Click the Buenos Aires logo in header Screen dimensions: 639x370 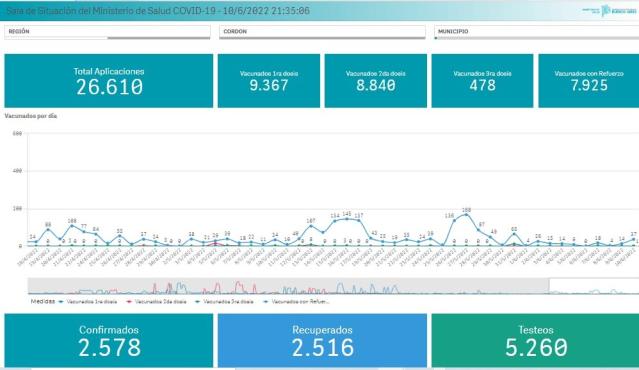tap(610, 11)
